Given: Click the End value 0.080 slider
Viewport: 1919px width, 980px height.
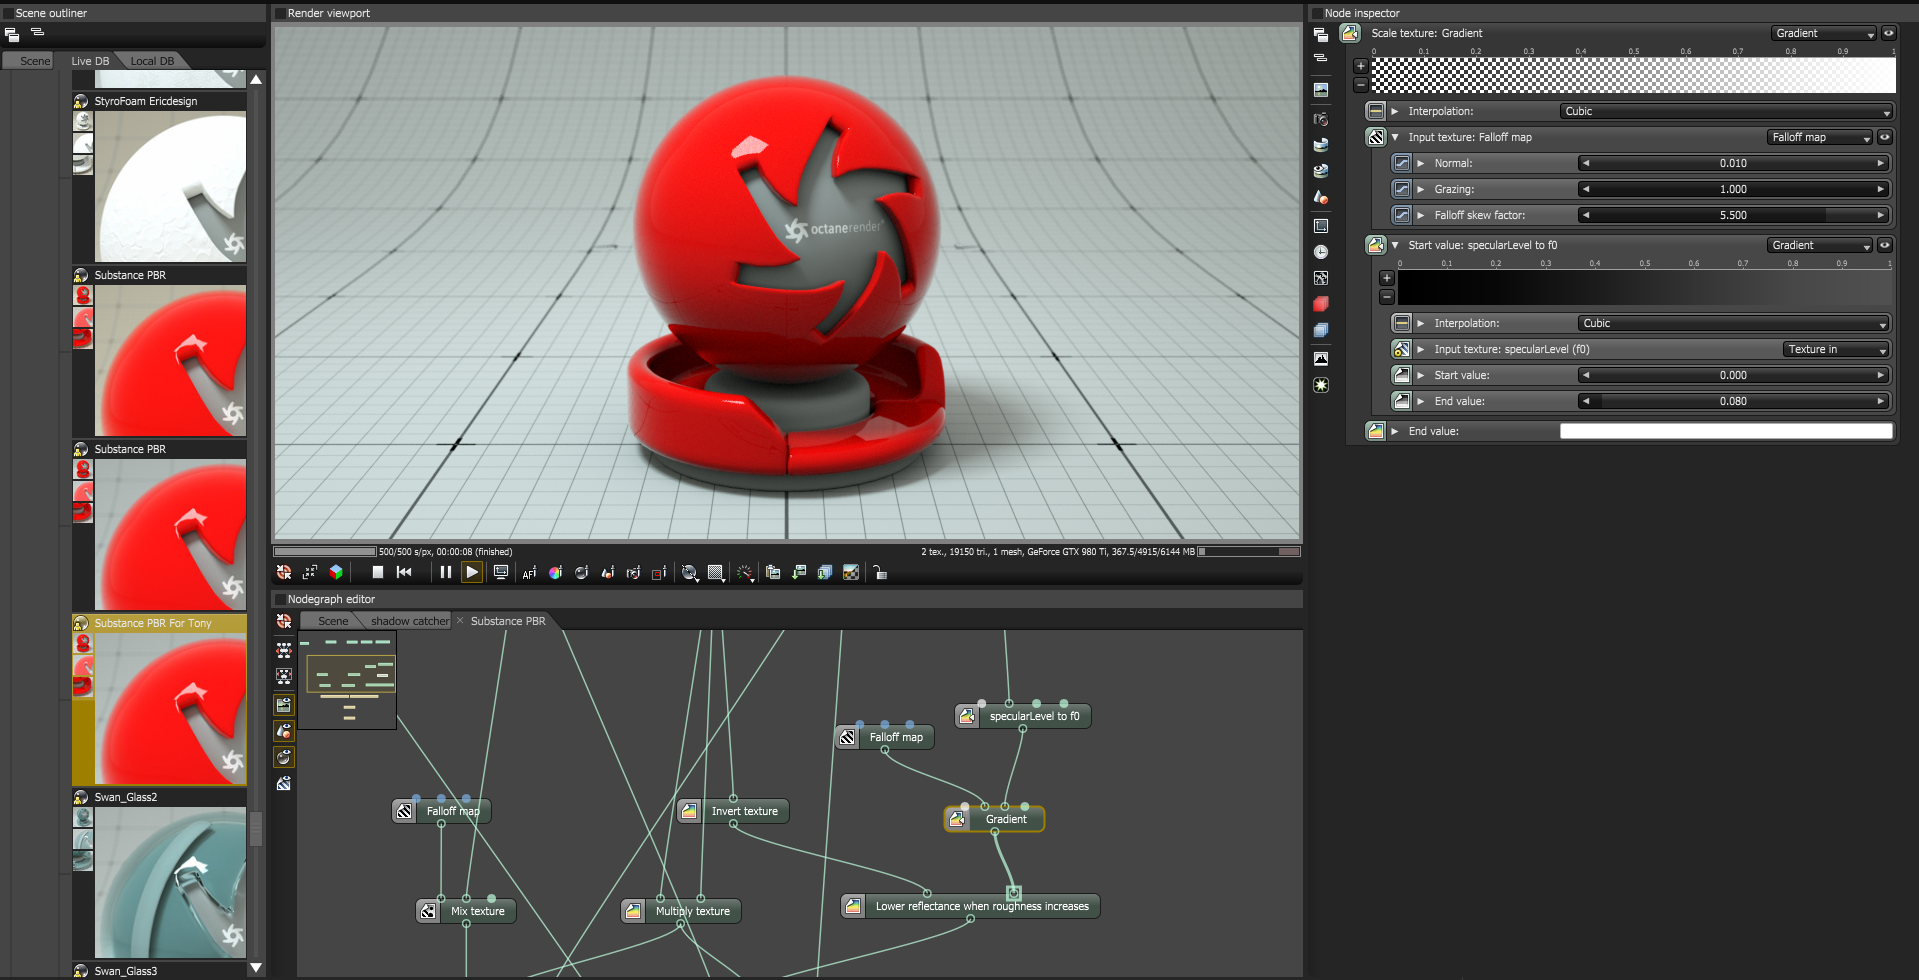Looking at the screenshot, I should (x=1733, y=401).
